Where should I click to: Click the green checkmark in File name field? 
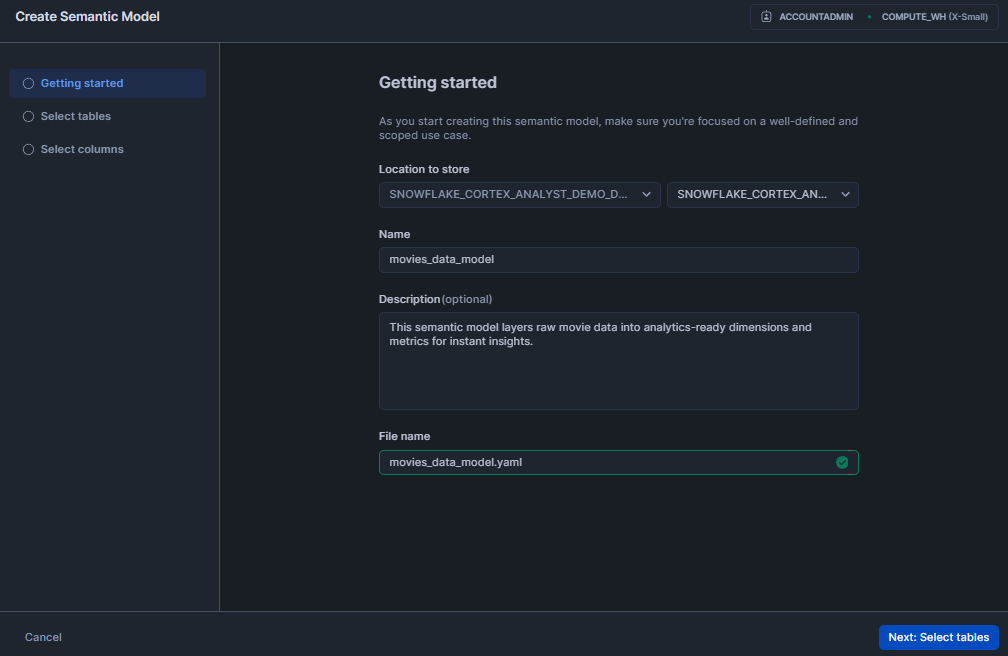(x=842, y=462)
